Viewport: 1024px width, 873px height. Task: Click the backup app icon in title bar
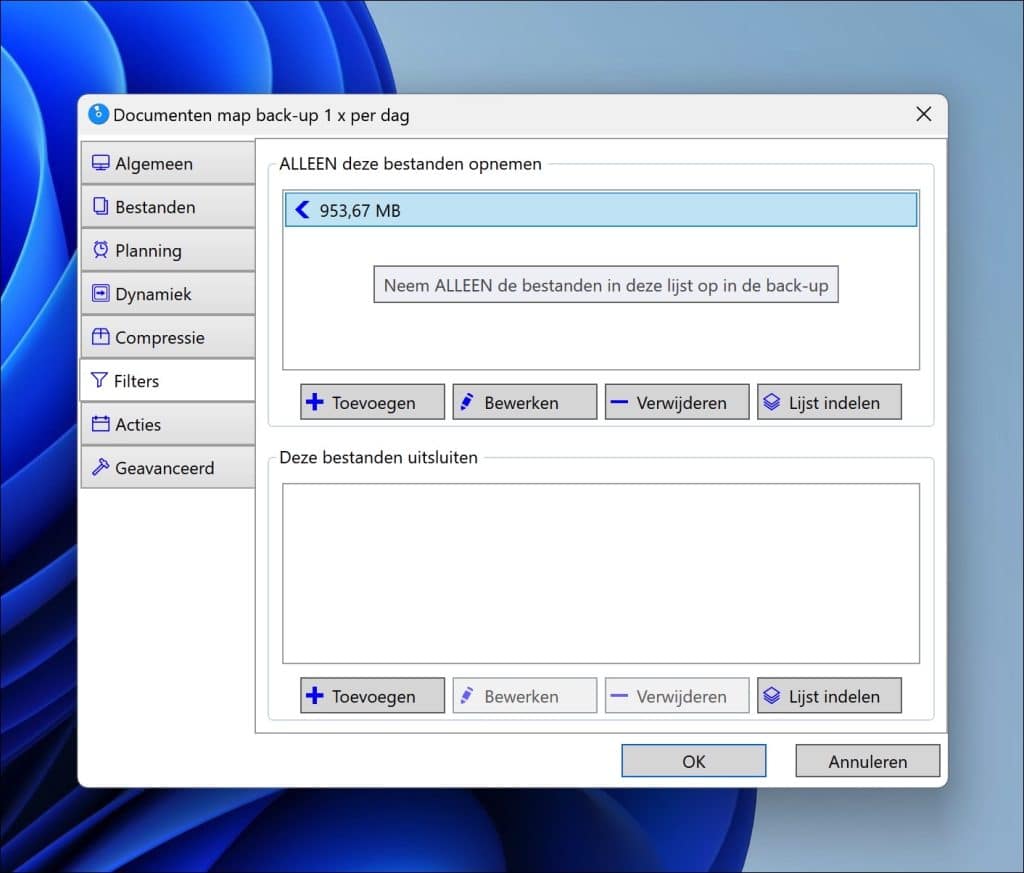(x=99, y=114)
